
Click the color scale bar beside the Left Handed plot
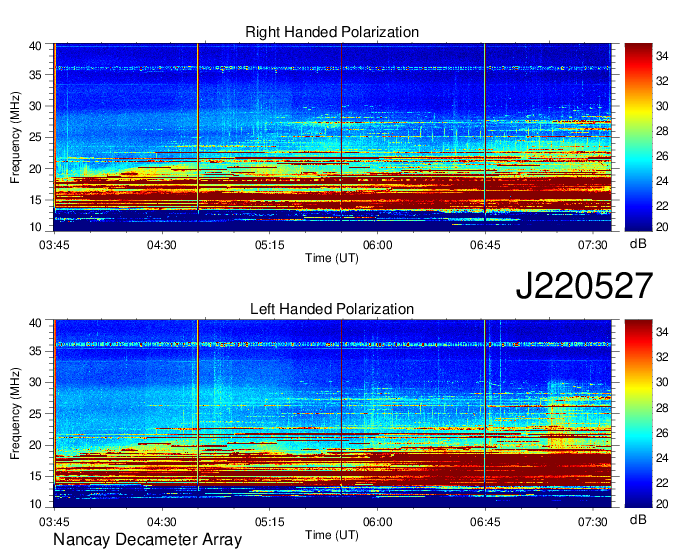tap(638, 414)
